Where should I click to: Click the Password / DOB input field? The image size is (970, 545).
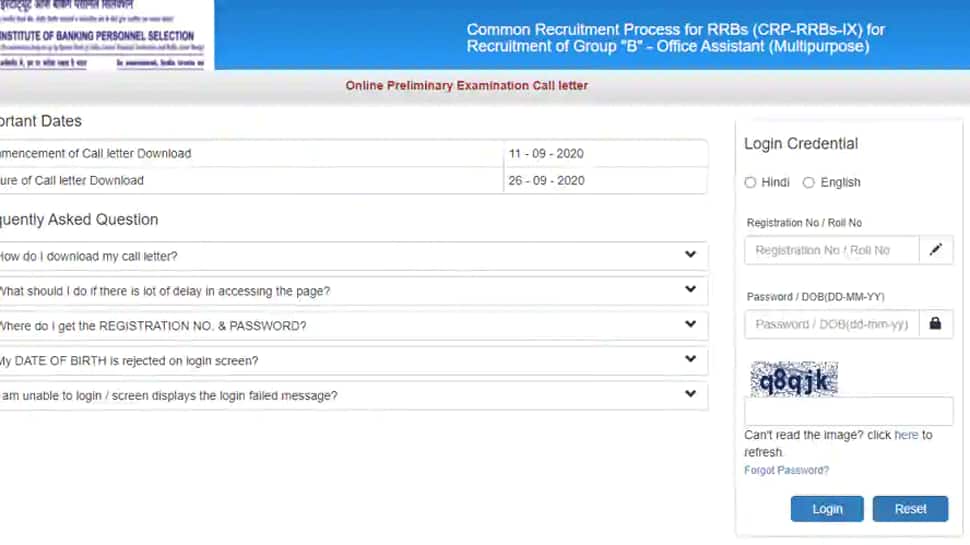coord(832,324)
